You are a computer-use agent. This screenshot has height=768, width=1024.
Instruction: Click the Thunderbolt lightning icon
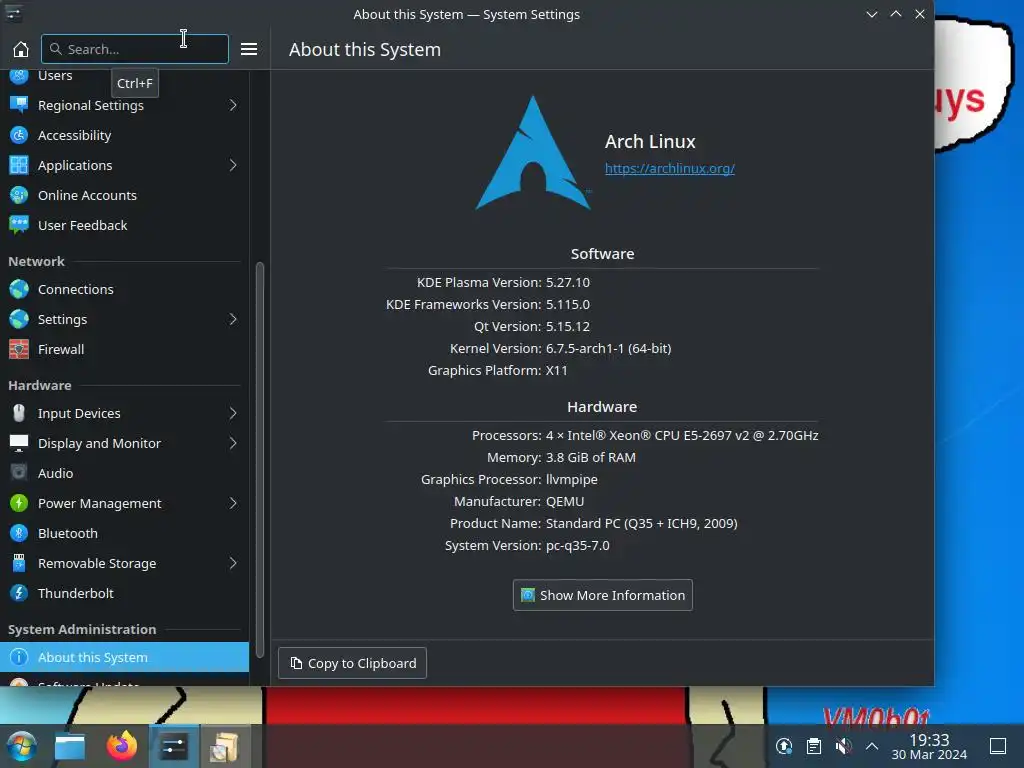click(19, 594)
